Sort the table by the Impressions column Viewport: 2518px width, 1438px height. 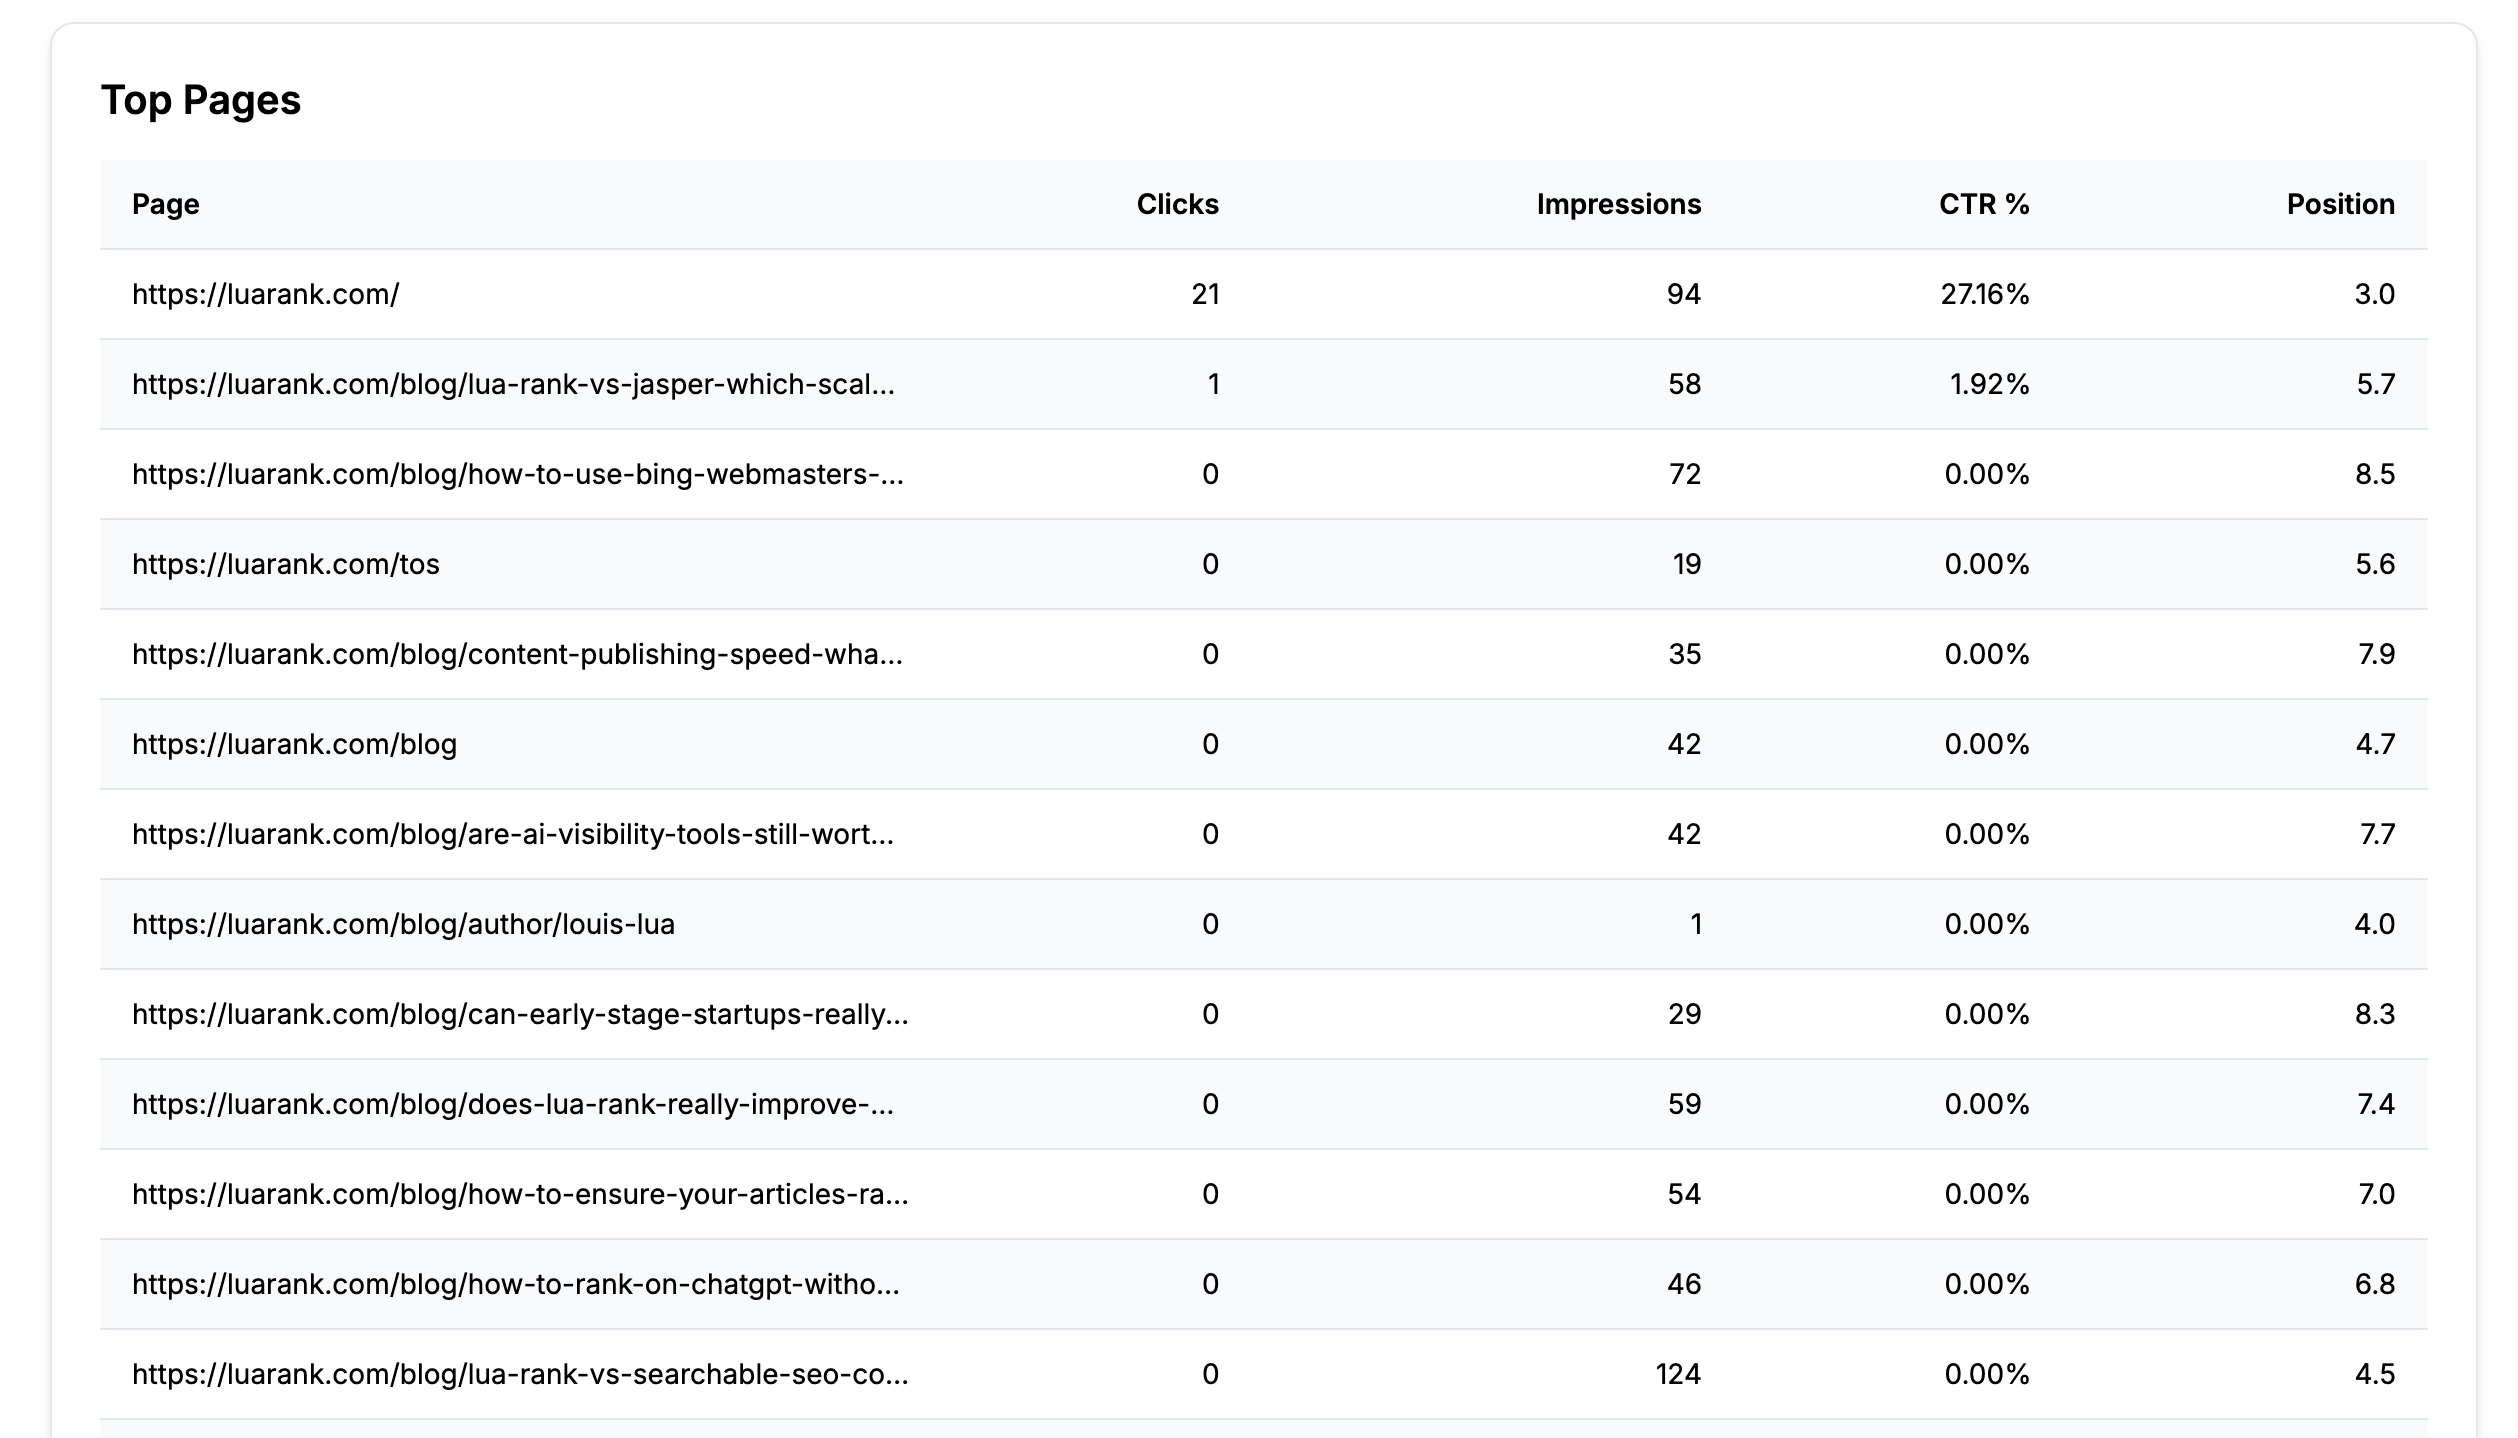pos(1616,204)
